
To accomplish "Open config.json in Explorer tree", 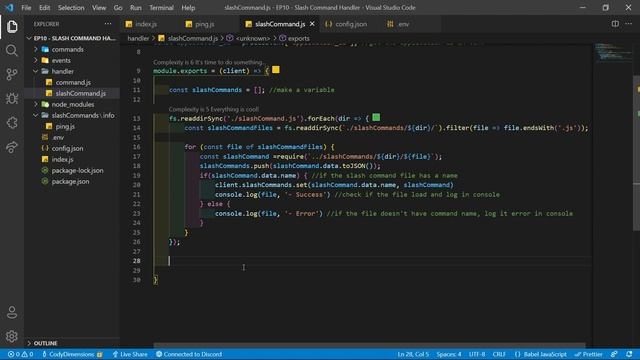I will pos(72,149).
